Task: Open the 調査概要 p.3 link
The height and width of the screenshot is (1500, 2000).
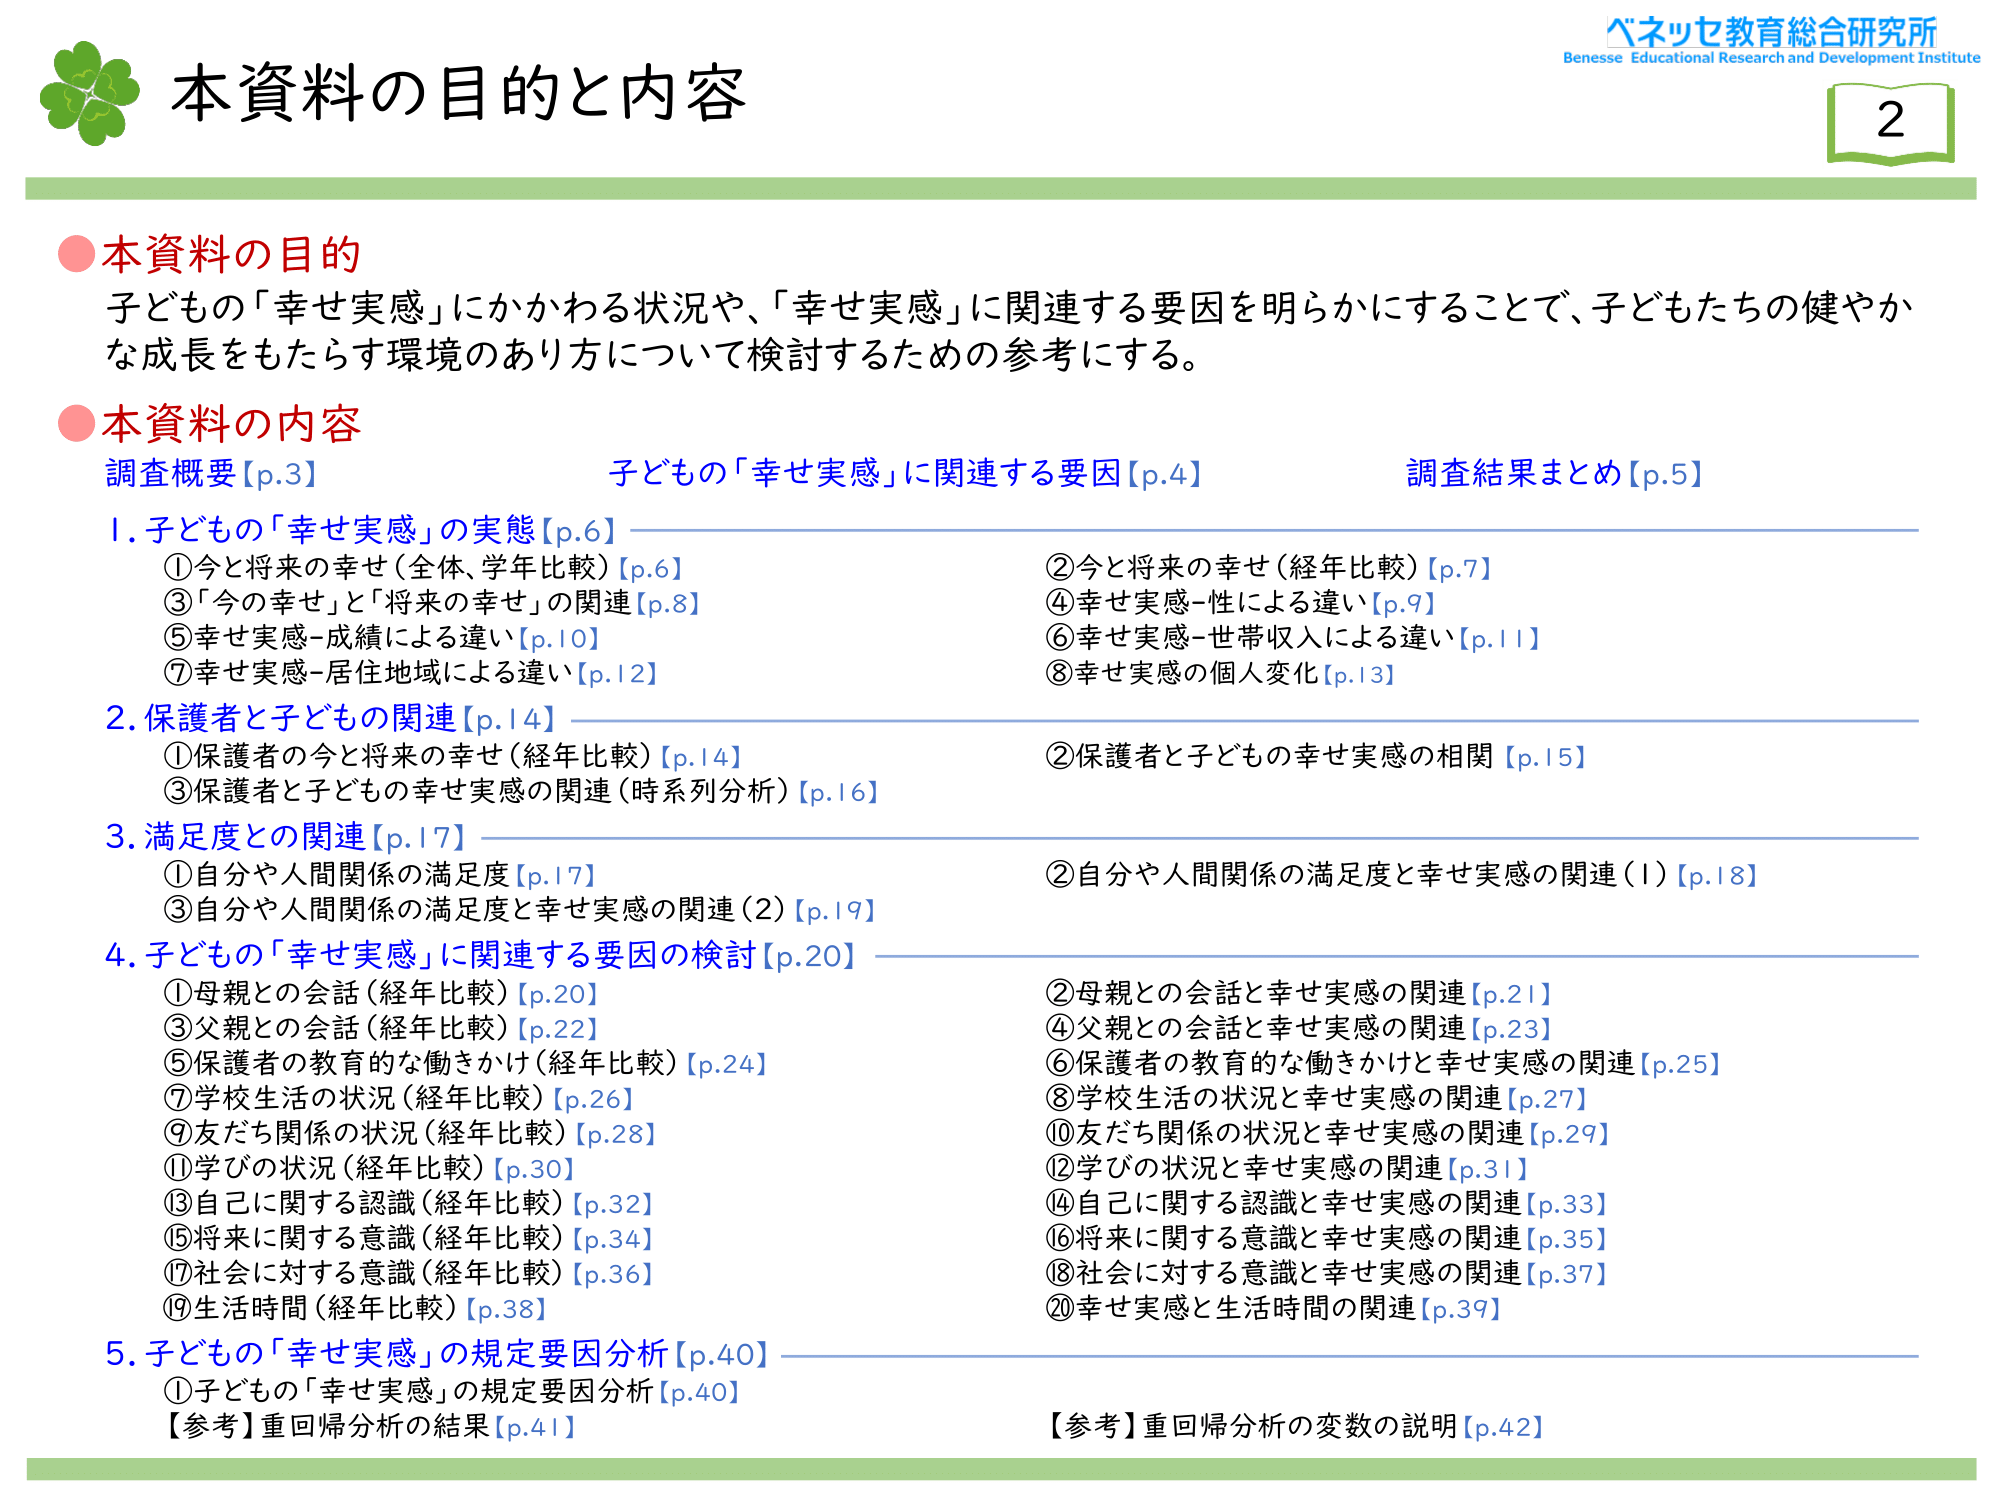Action: [211, 473]
